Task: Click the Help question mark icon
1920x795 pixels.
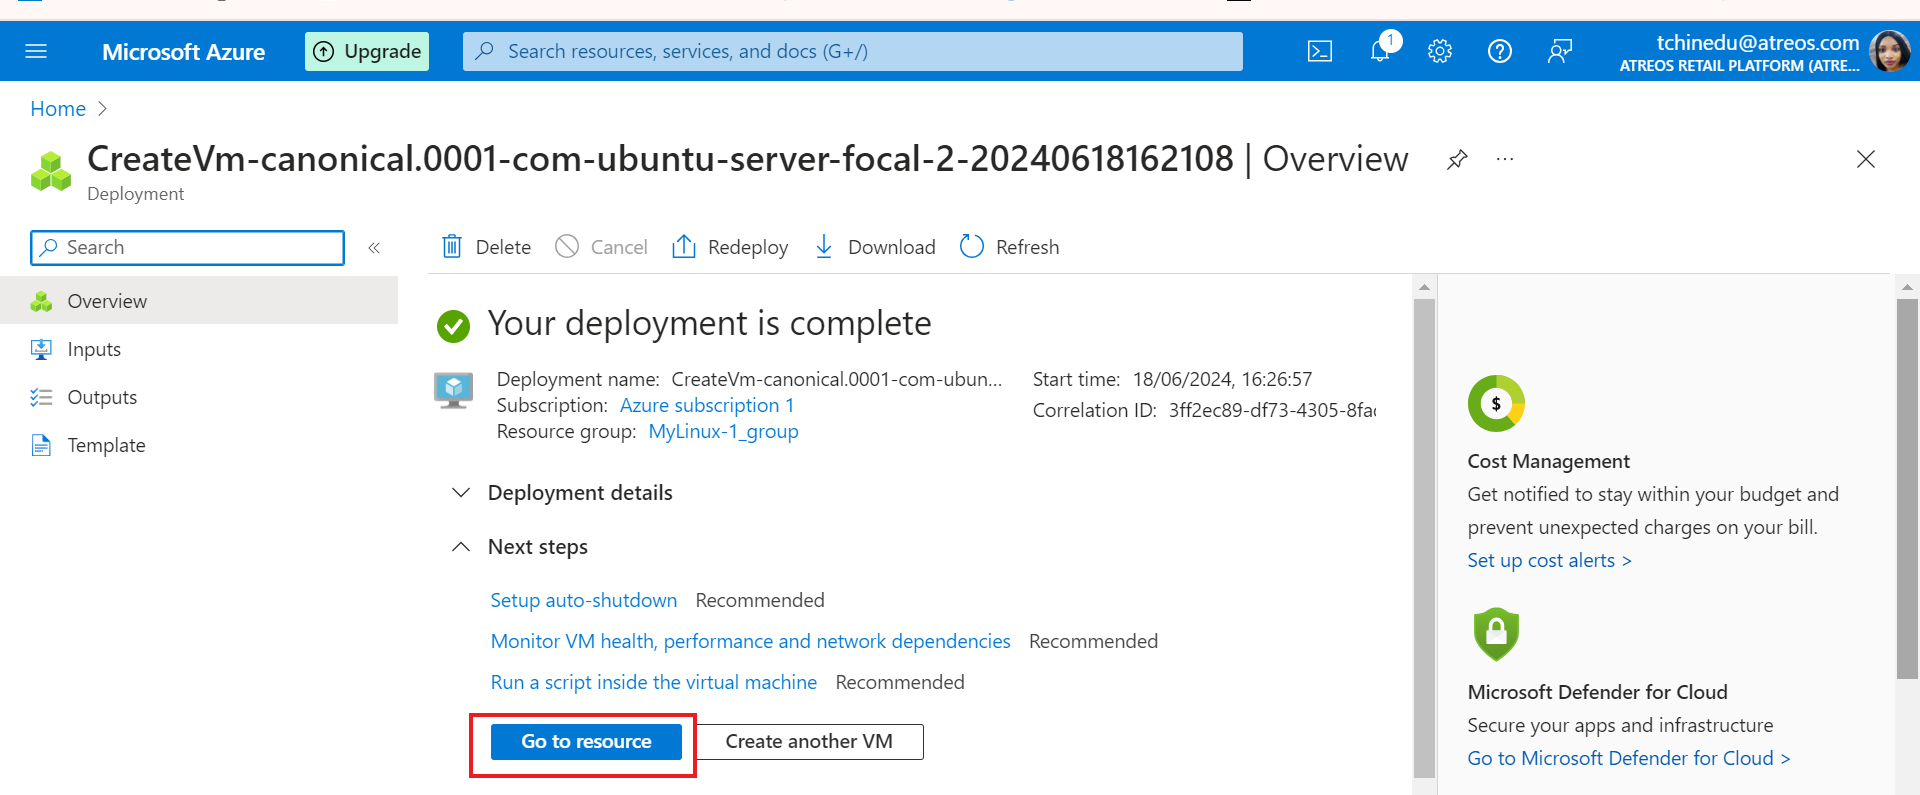Action: click(1499, 51)
